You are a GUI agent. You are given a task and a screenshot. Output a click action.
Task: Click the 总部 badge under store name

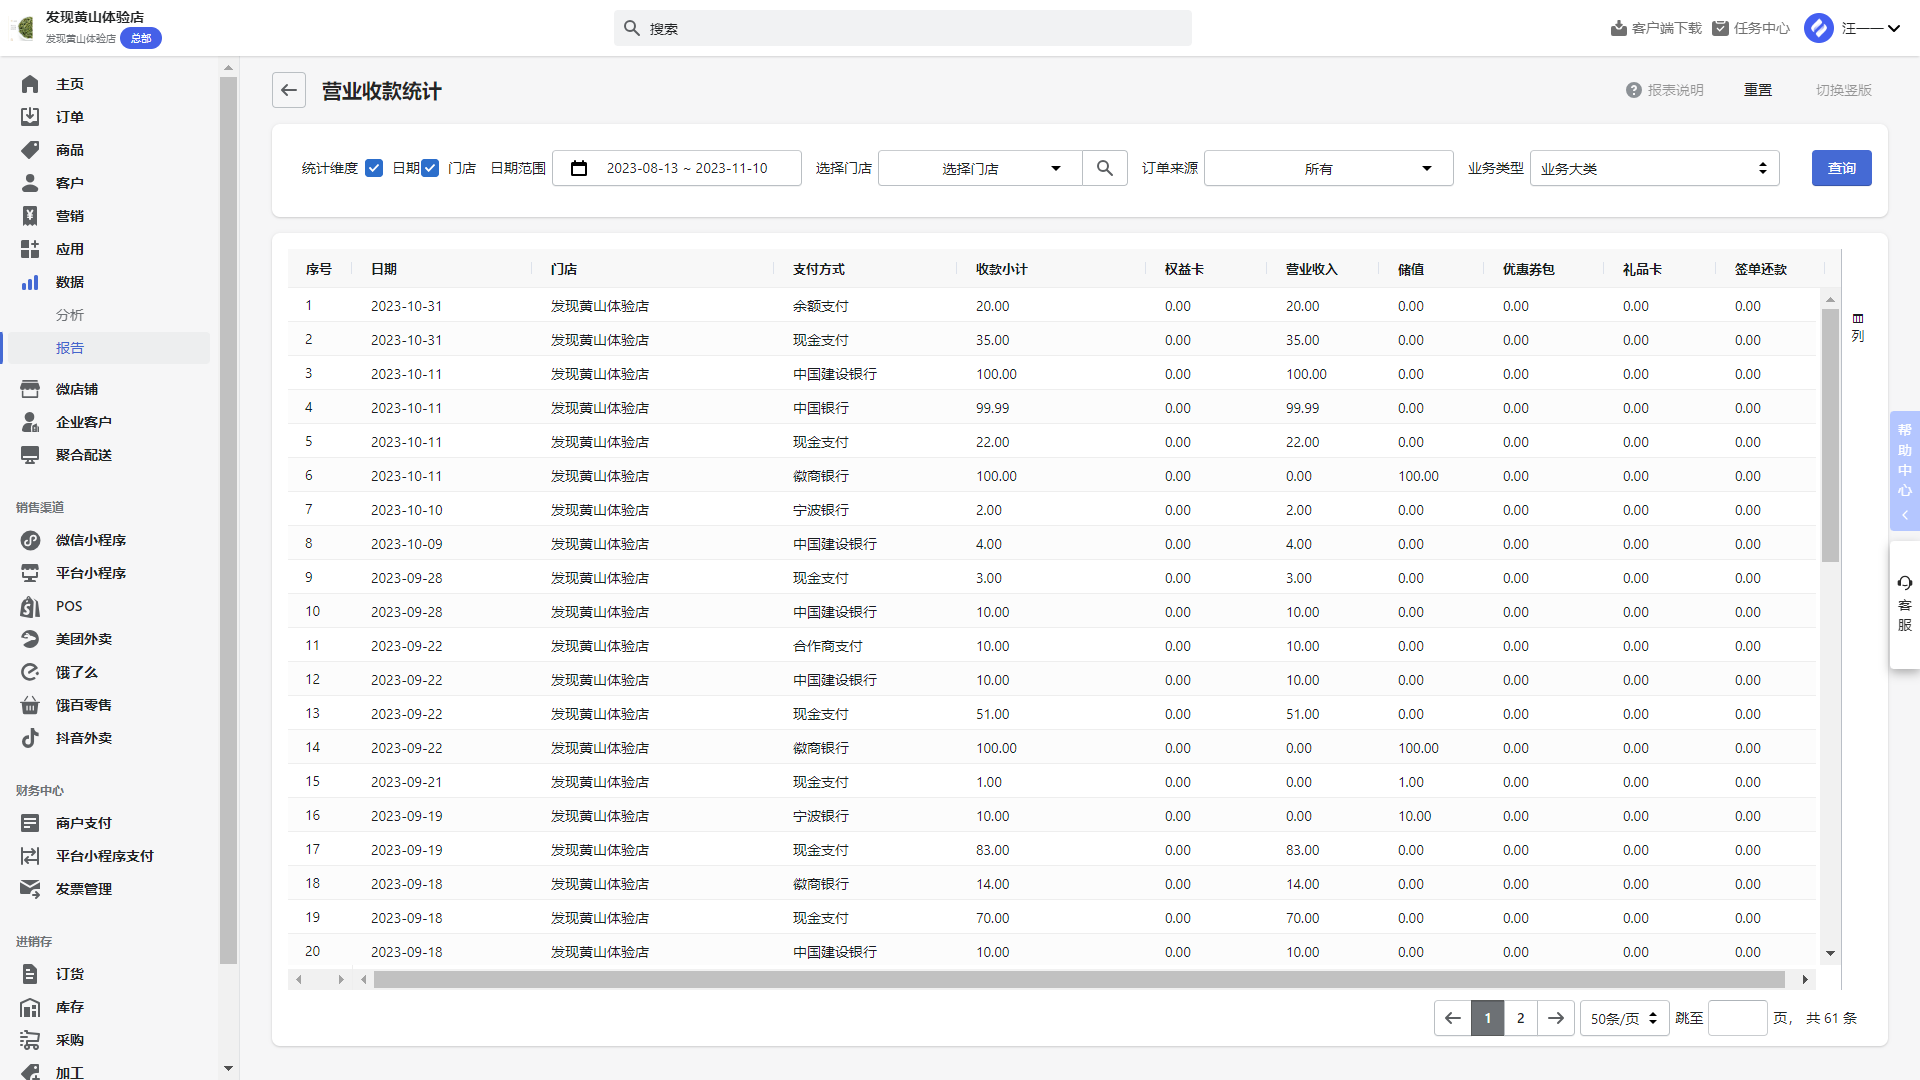pos(141,38)
